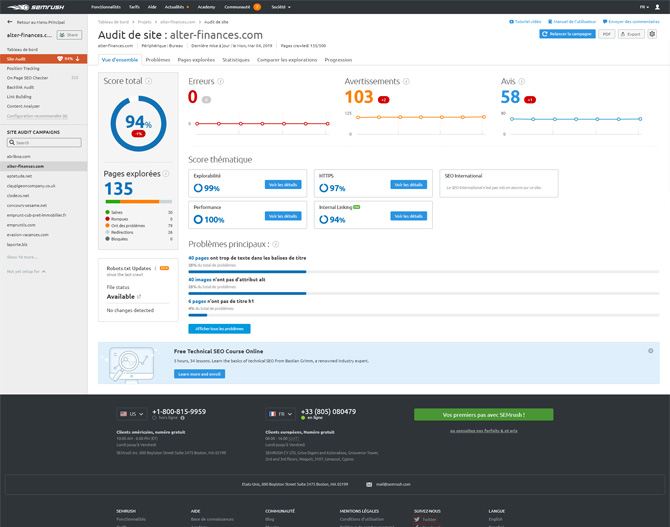Click the pages explorées color breakdown bar
The image size is (670, 527).
click(x=139, y=201)
